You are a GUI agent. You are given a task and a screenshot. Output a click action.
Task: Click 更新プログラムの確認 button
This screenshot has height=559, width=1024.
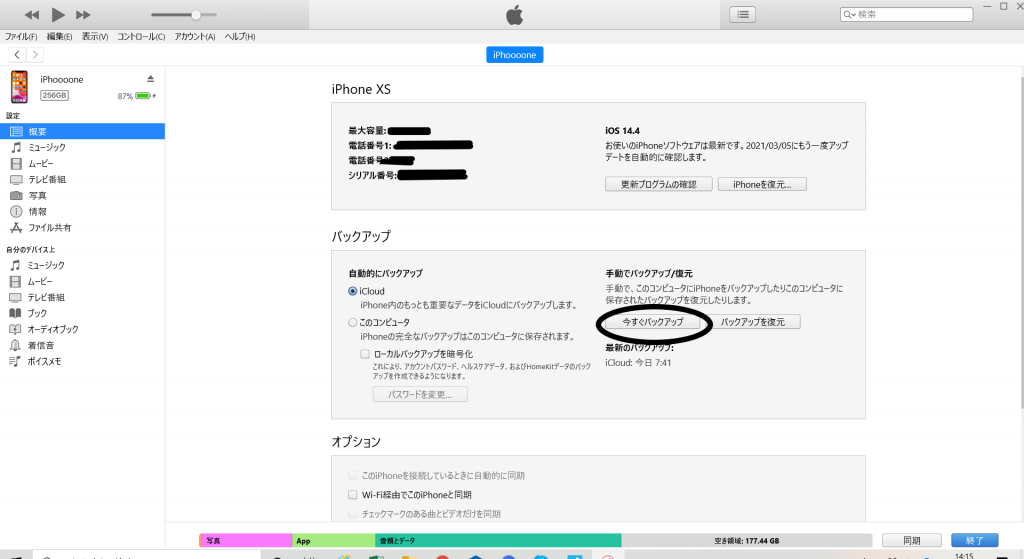[x=658, y=184]
